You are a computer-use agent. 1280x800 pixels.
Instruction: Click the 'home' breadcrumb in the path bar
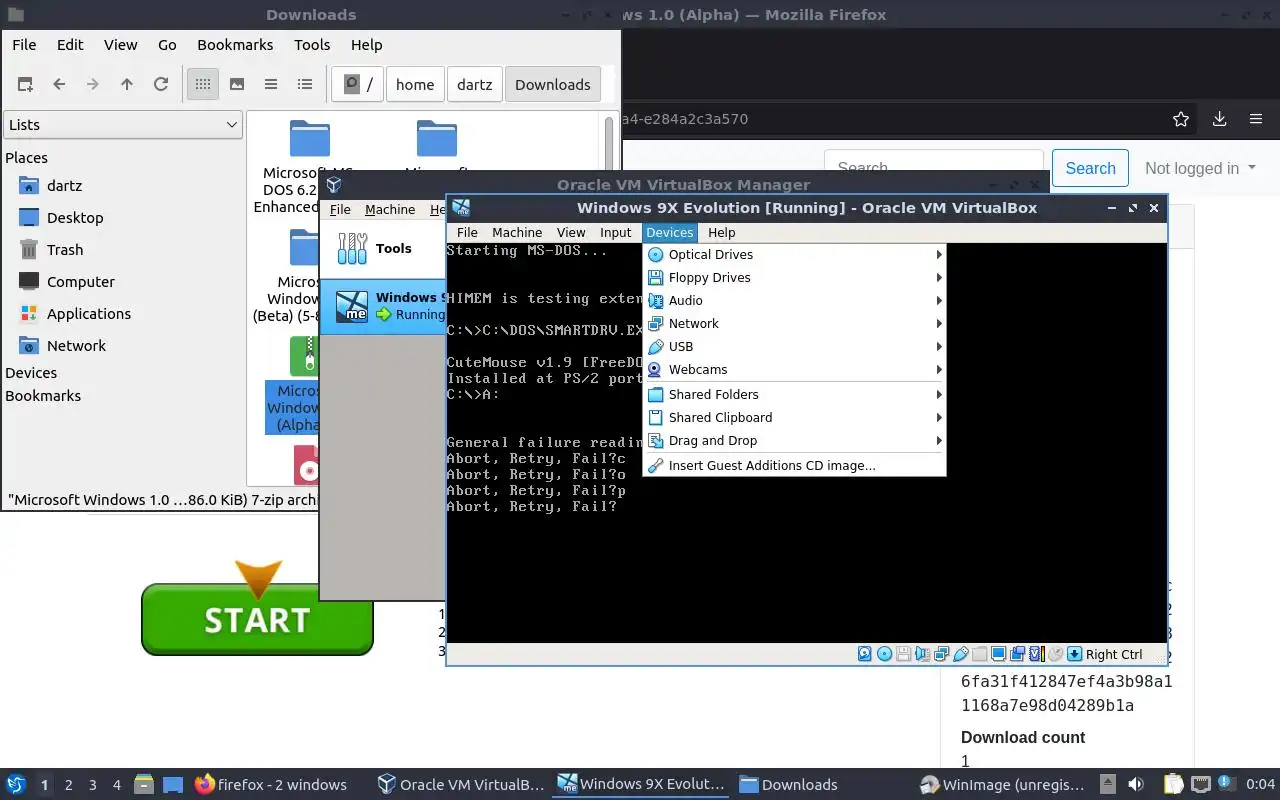coord(415,85)
